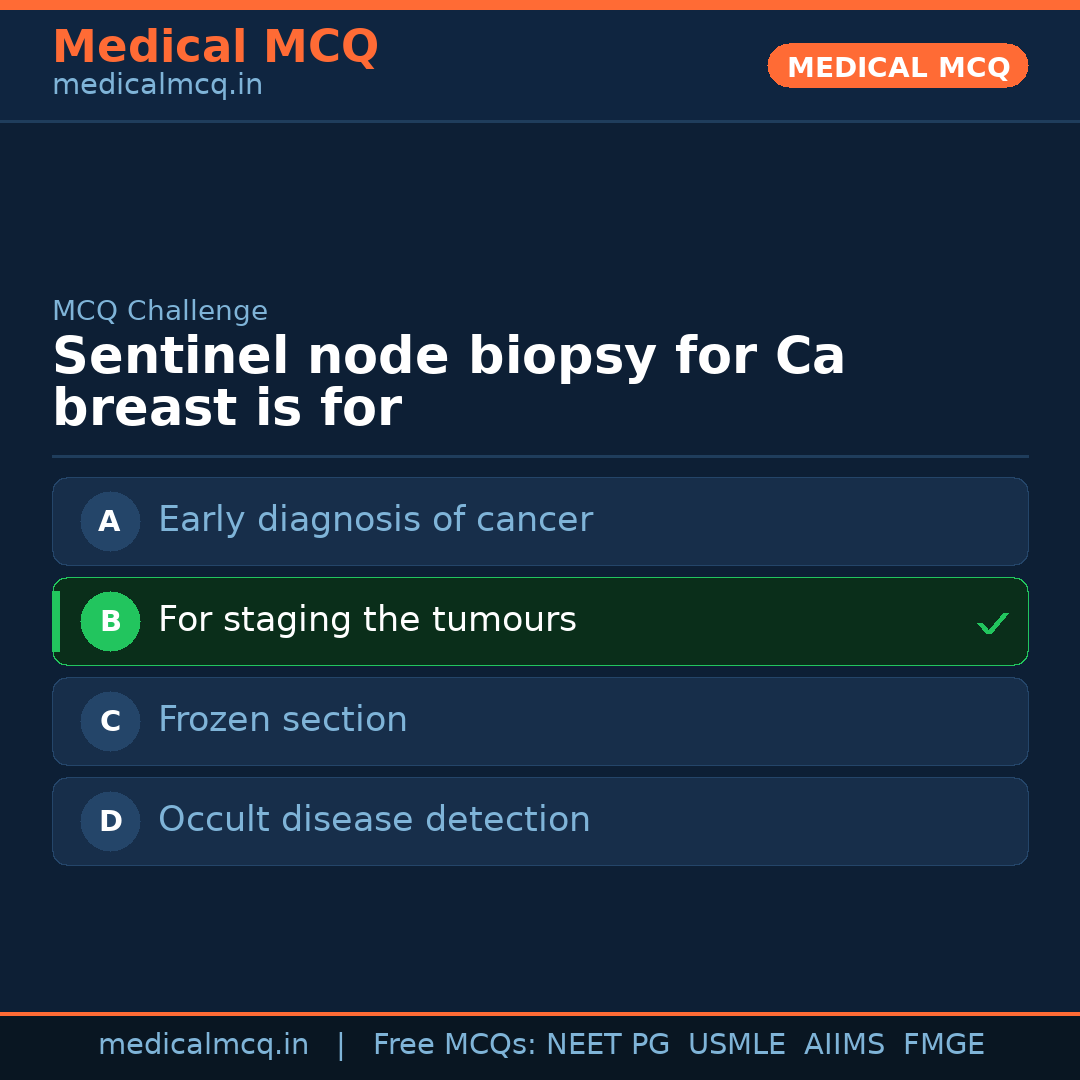Click the letter C circle icon
This screenshot has width=1080, height=1080.
click(x=110, y=721)
